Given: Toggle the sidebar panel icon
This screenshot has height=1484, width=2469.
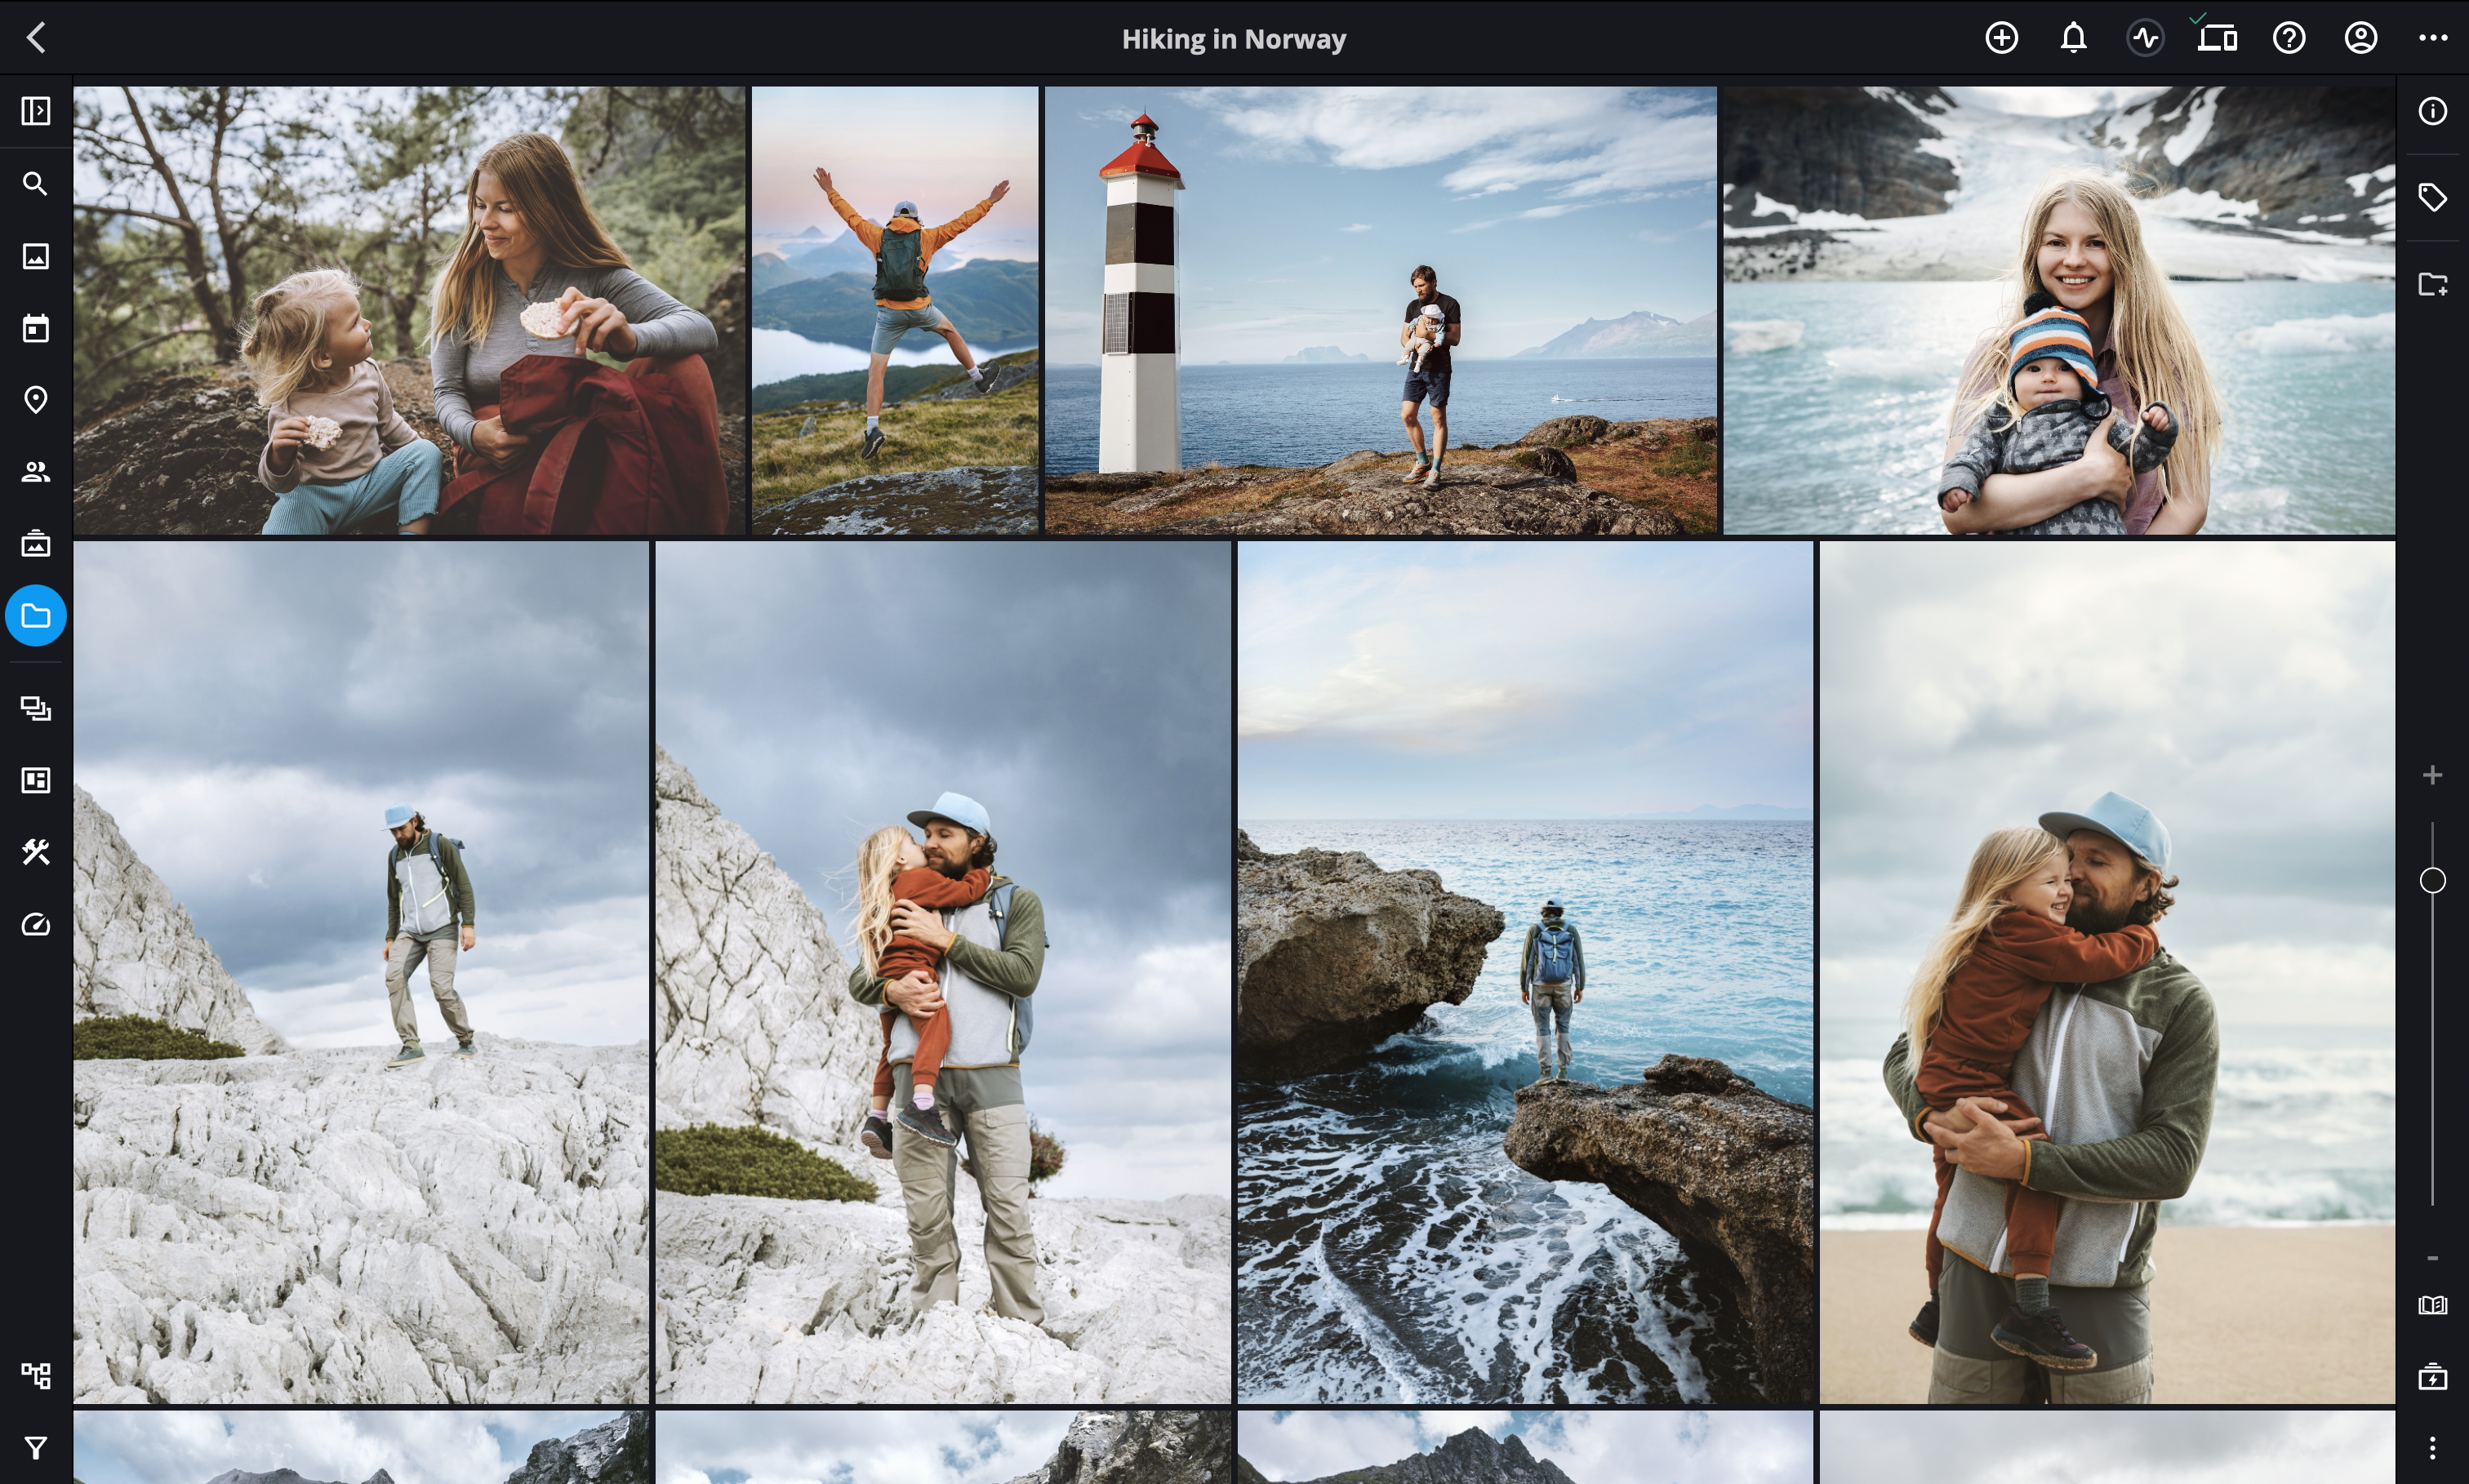Looking at the screenshot, I should click(x=36, y=111).
